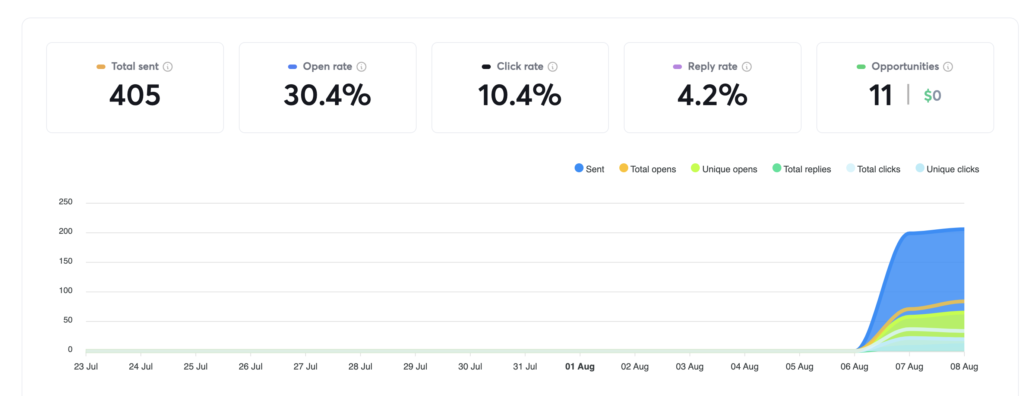
Task: Toggle the Total replies legend entry
Action: point(801,169)
